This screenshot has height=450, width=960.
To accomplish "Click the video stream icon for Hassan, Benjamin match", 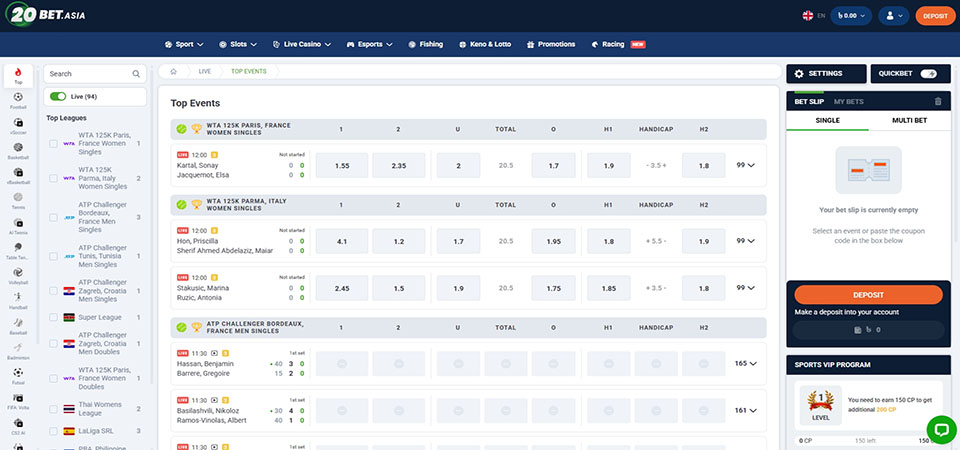I will pyautogui.click(x=214, y=353).
